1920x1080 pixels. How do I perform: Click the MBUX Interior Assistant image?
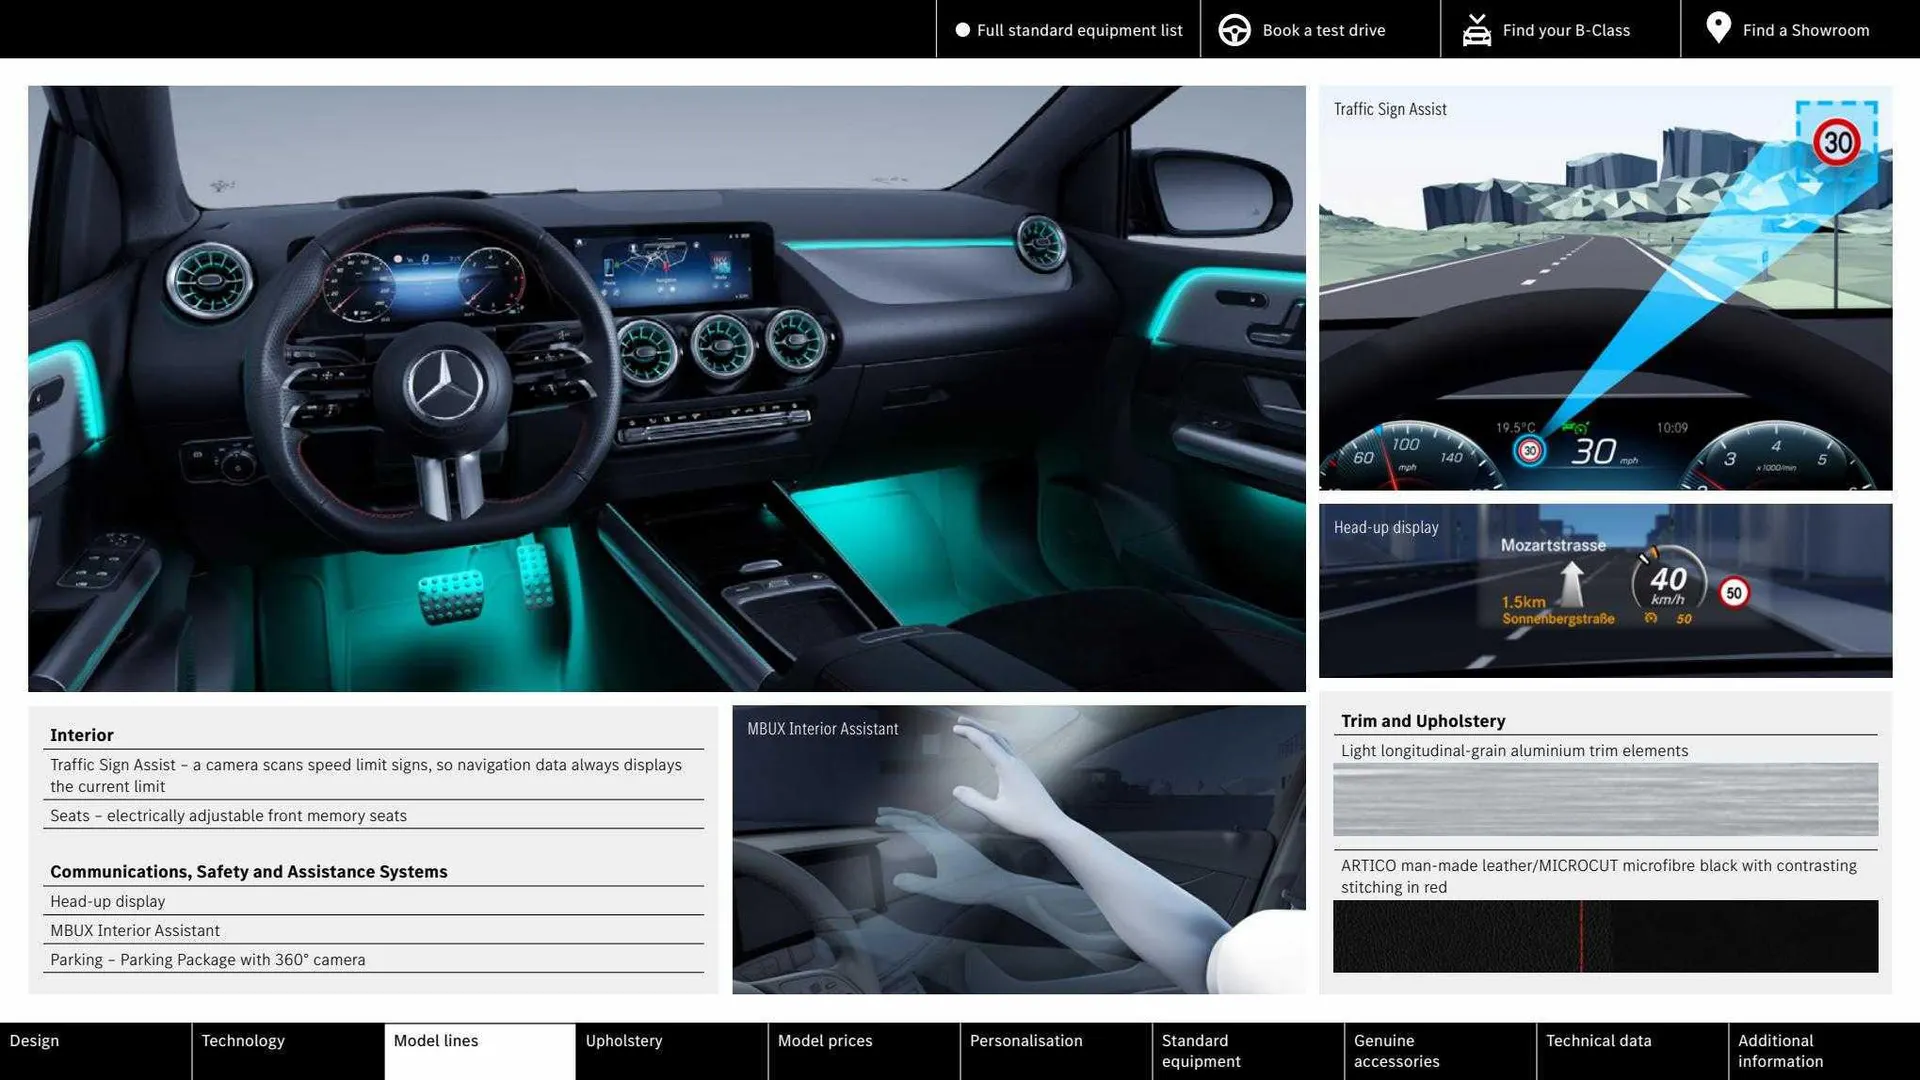(1018, 850)
